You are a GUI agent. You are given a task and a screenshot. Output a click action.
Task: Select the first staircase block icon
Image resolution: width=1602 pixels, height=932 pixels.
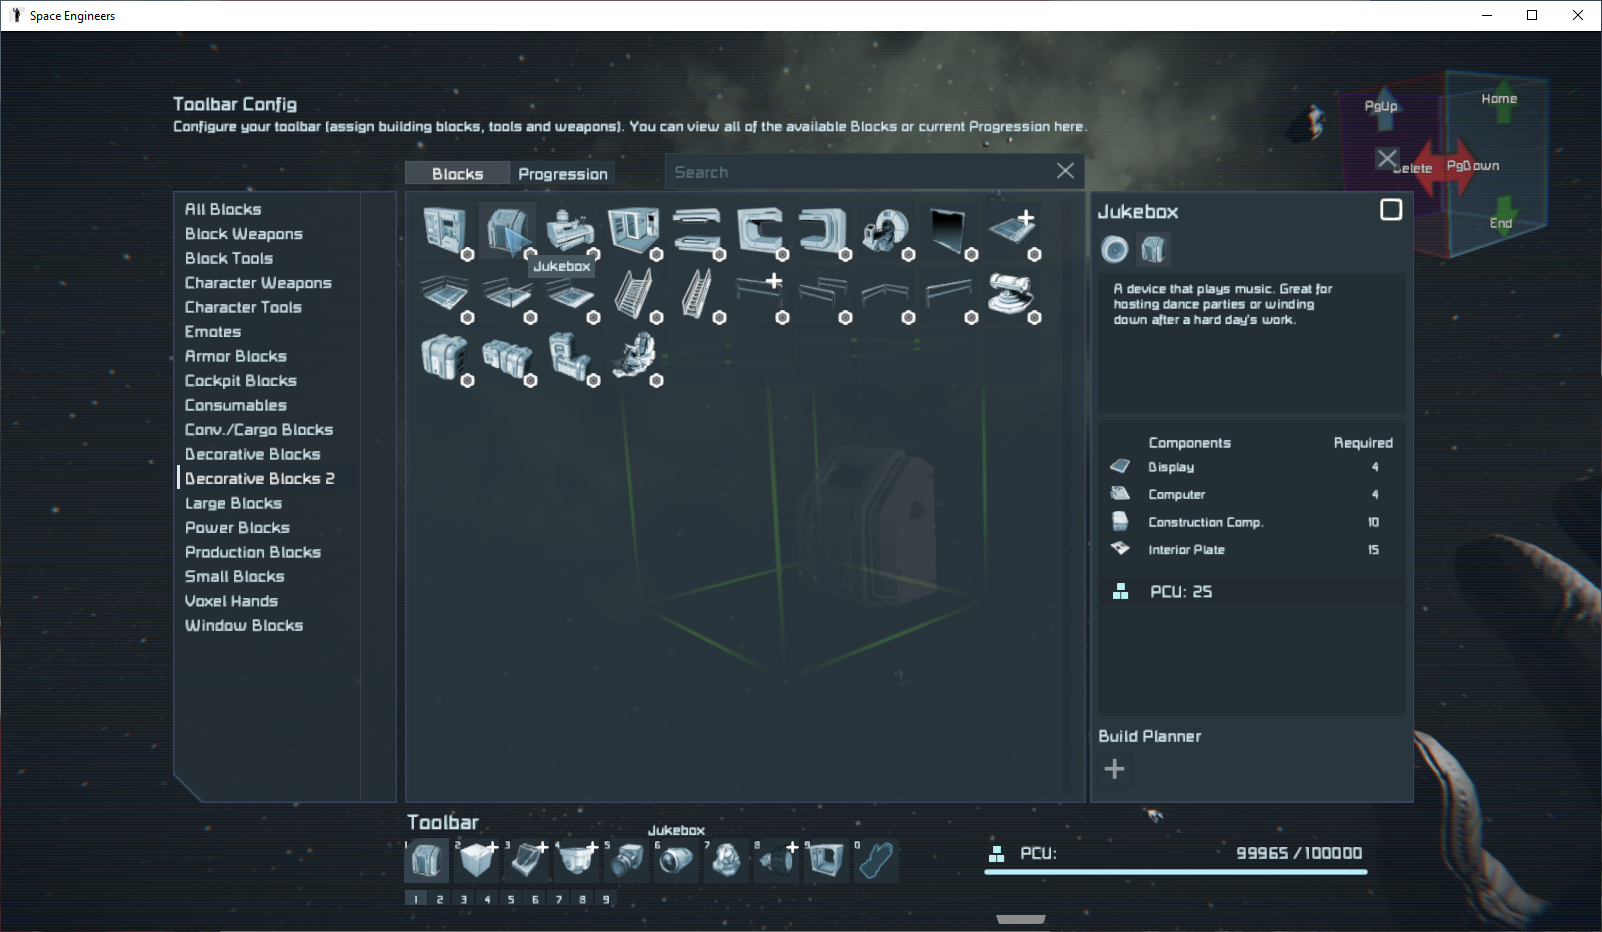point(633,293)
